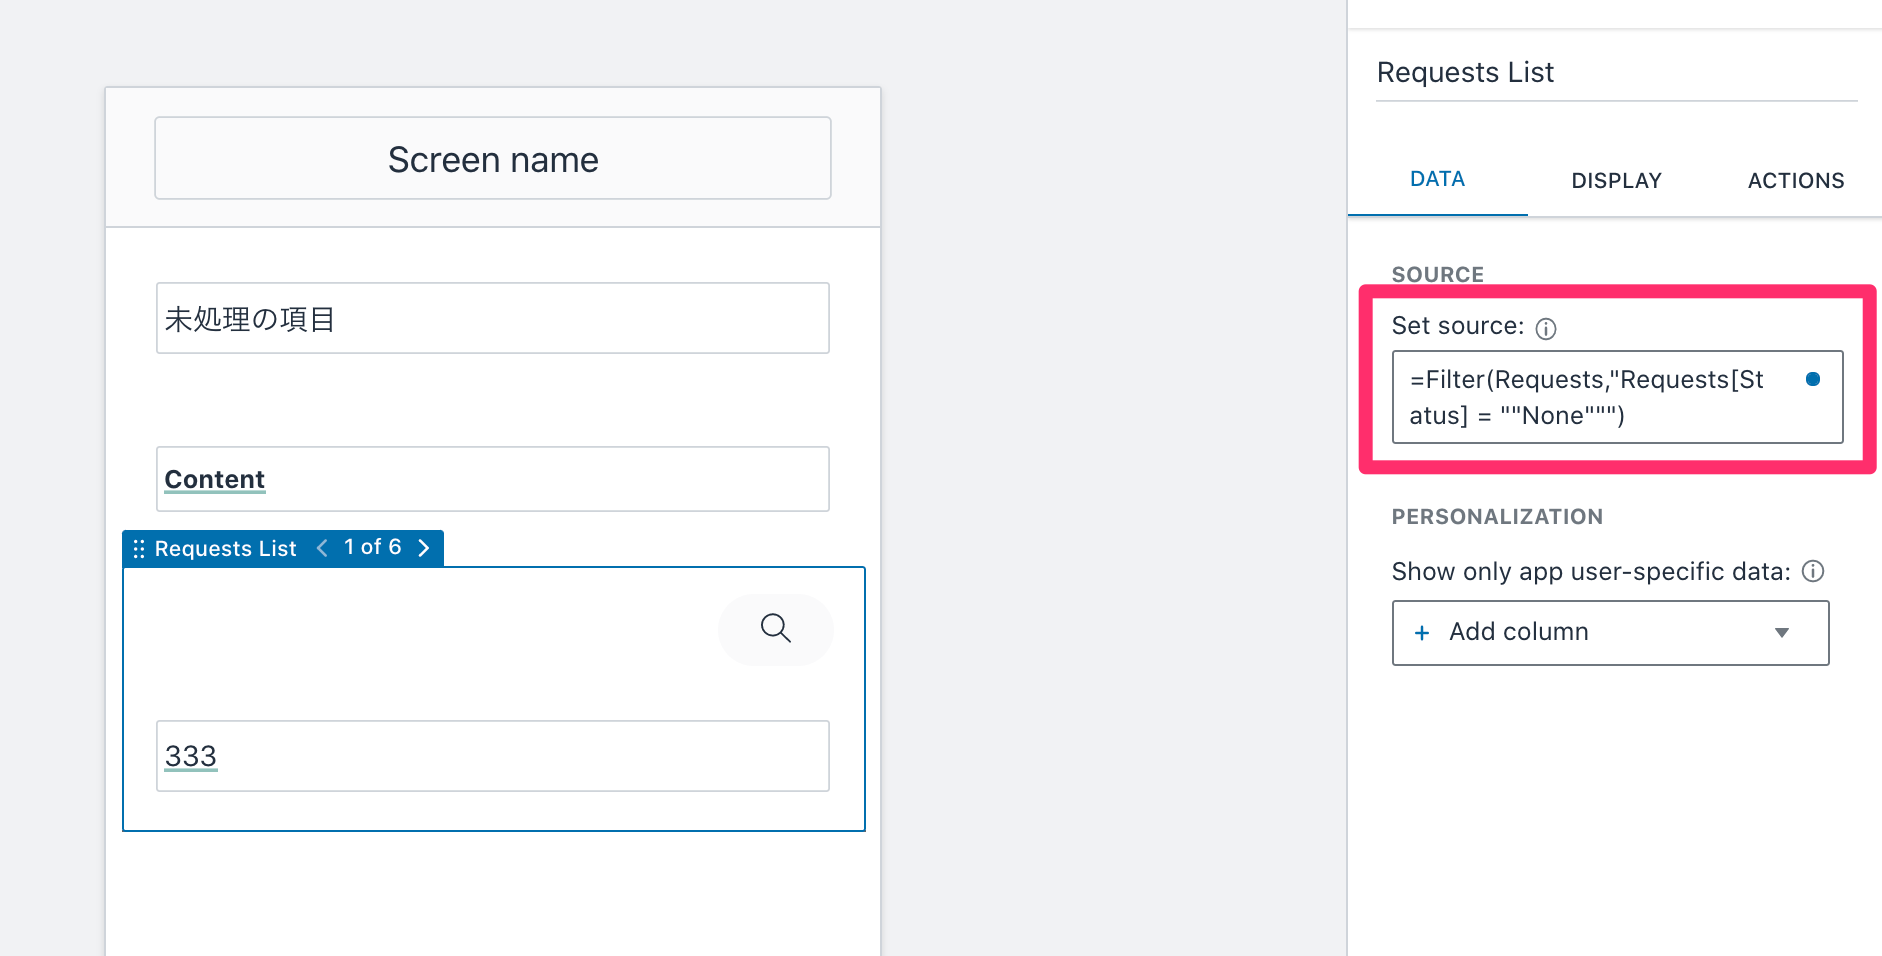Select the DATA tab

coord(1437,179)
